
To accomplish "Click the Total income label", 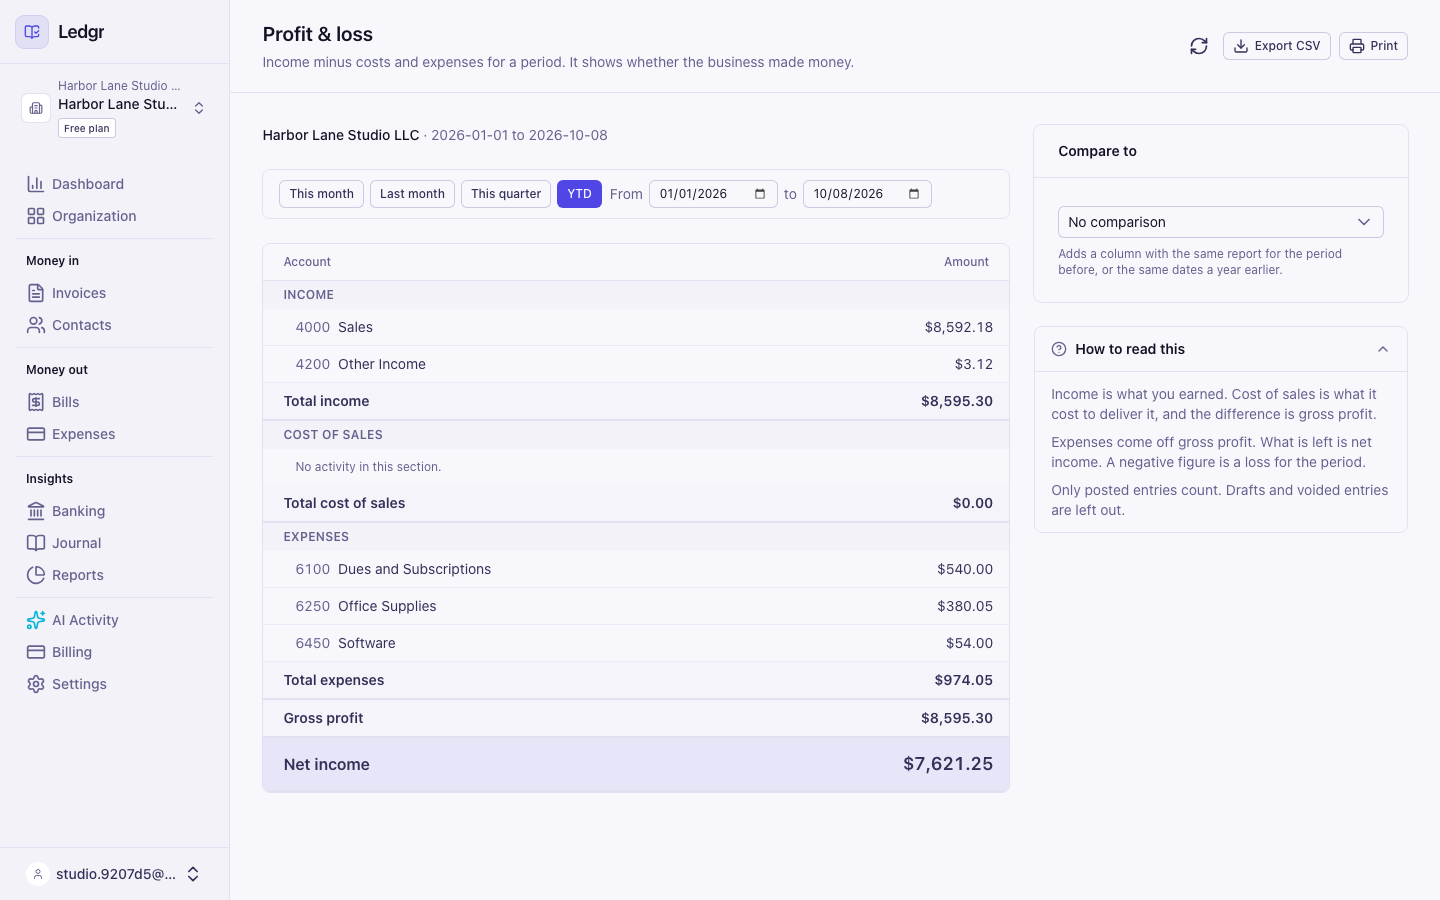I will click(x=326, y=401).
